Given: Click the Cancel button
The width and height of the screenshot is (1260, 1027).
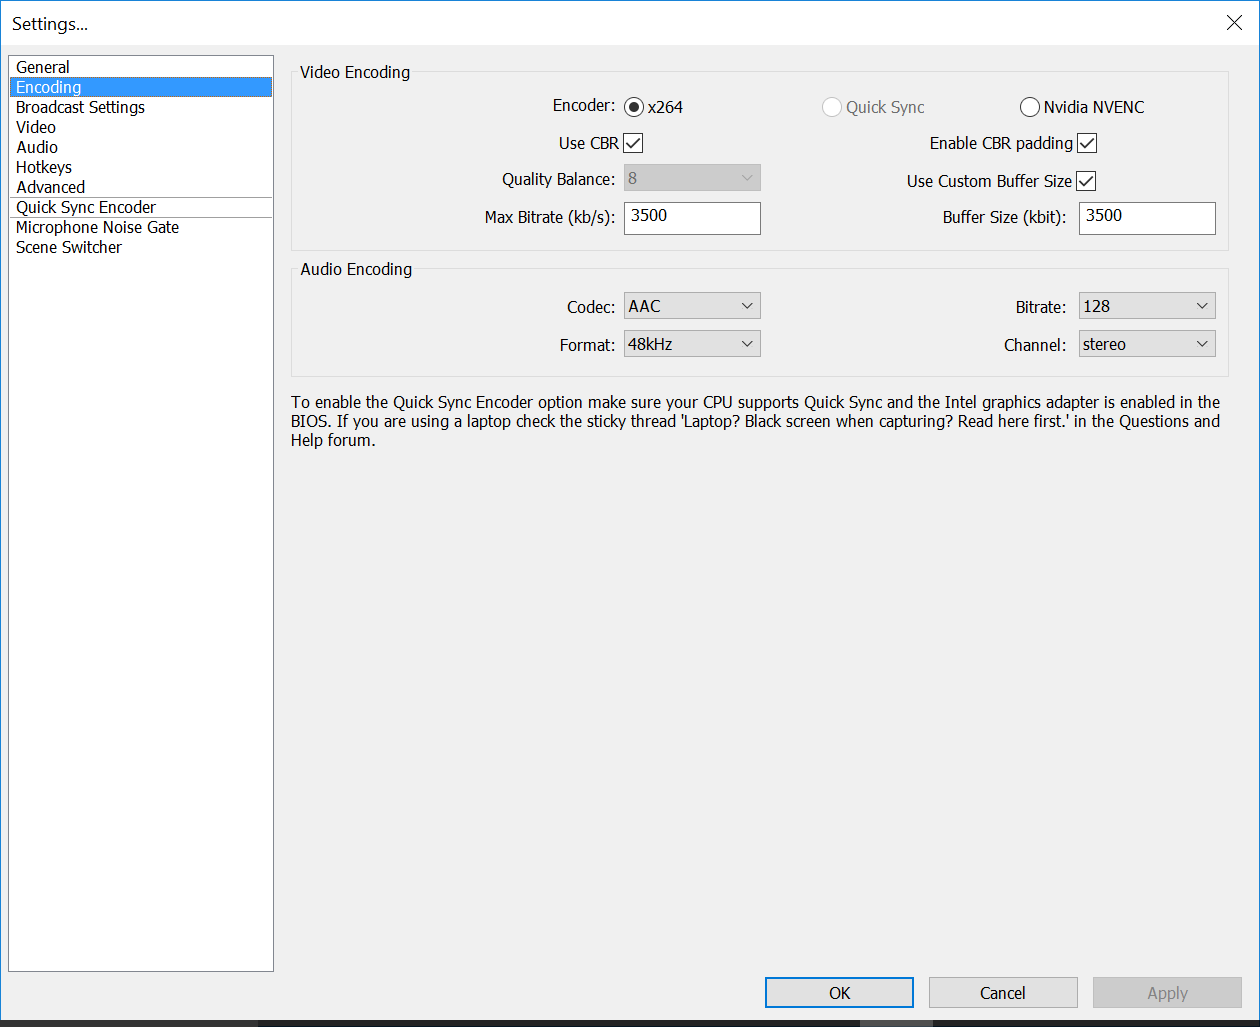Looking at the screenshot, I should [x=1002, y=992].
